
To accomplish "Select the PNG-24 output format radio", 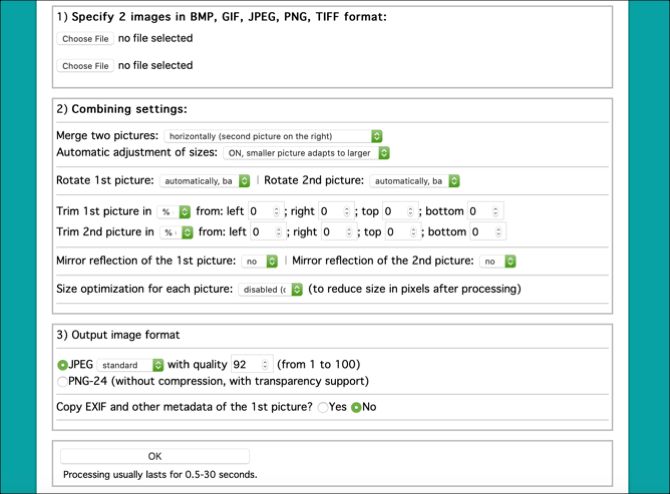I will coord(63,381).
